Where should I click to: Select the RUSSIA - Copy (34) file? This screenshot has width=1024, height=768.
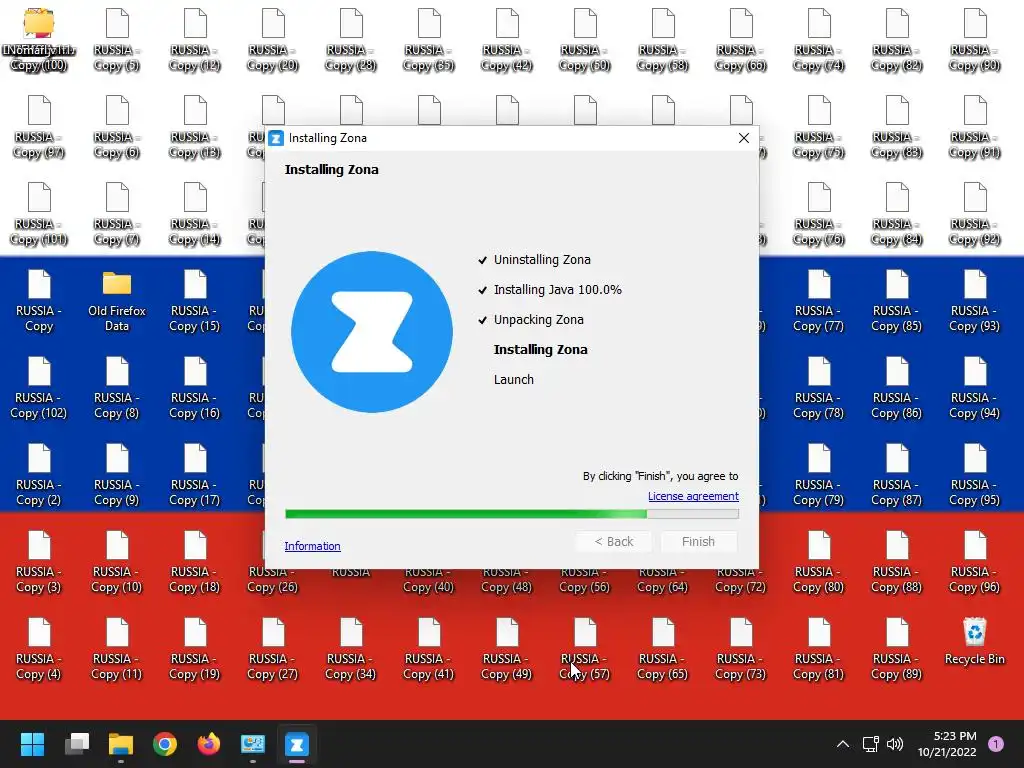(351, 648)
